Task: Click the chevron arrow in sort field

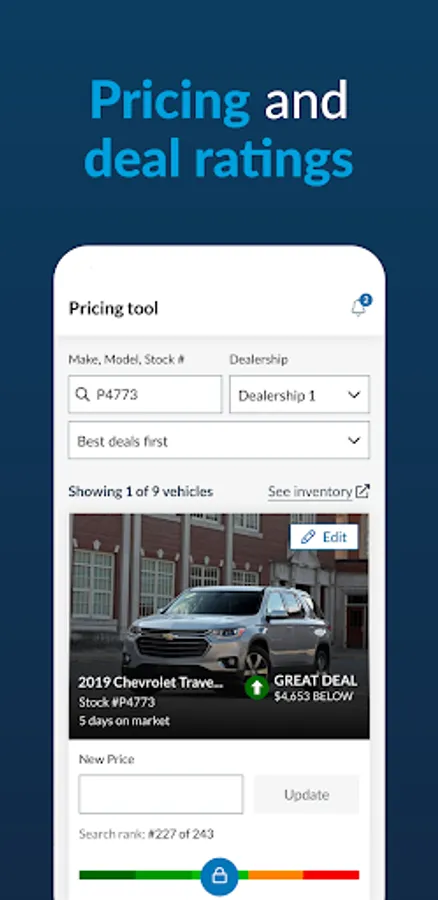Action: pyautogui.click(x=354, y=440)
